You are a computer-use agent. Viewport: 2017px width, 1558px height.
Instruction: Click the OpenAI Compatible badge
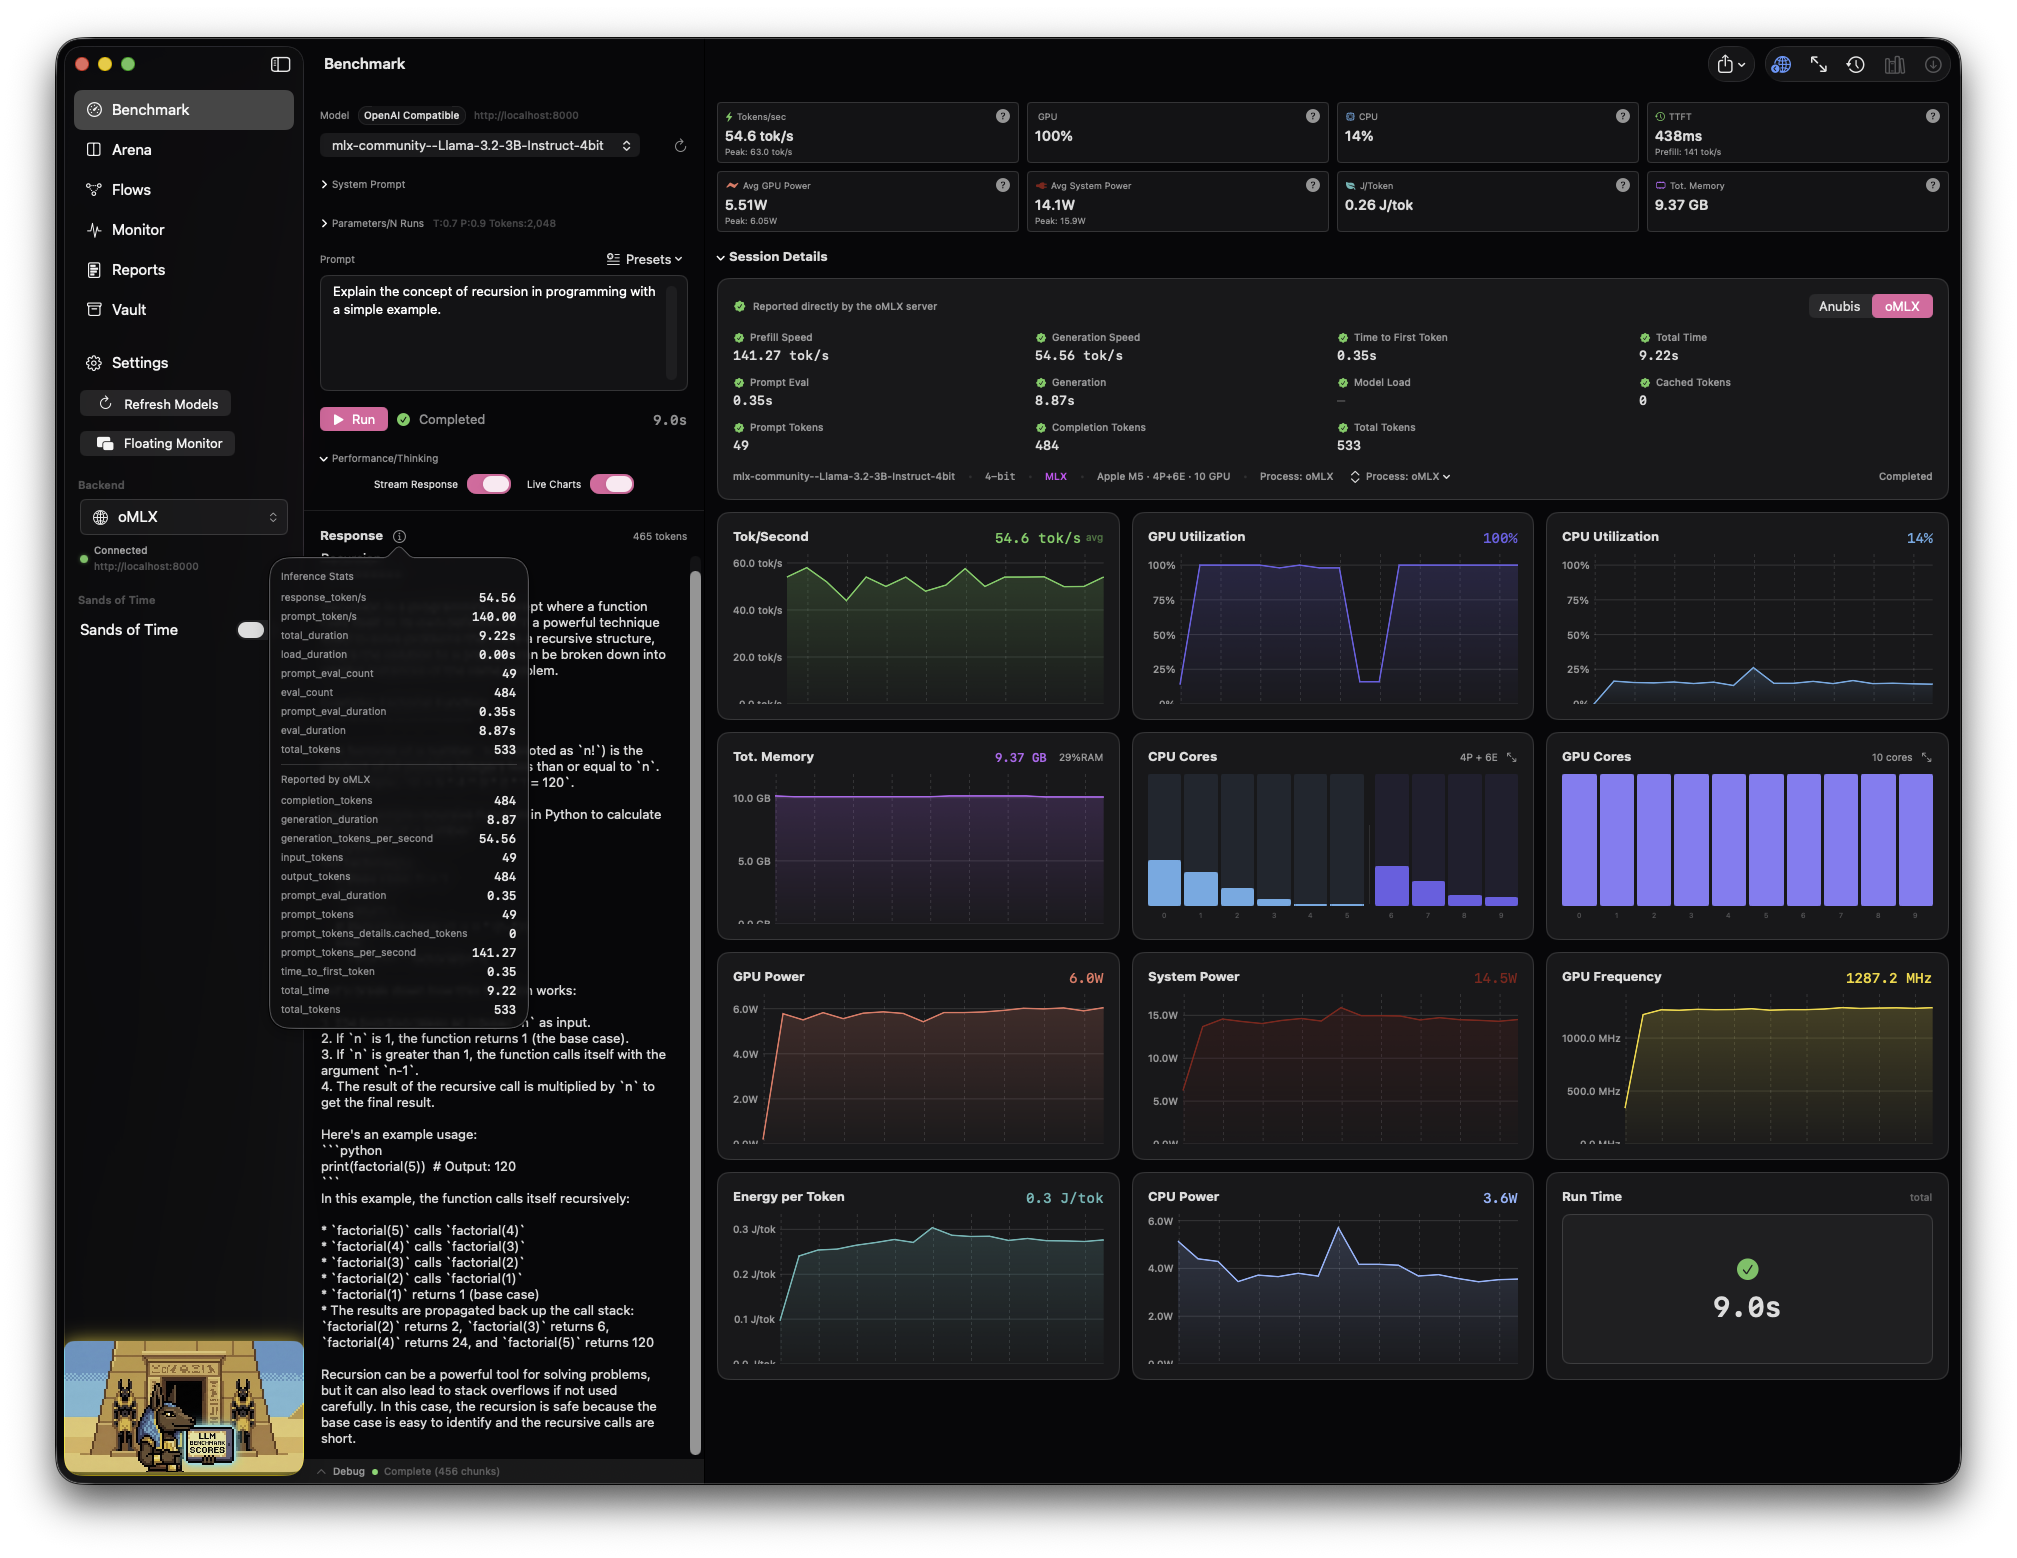coord(412,116)
